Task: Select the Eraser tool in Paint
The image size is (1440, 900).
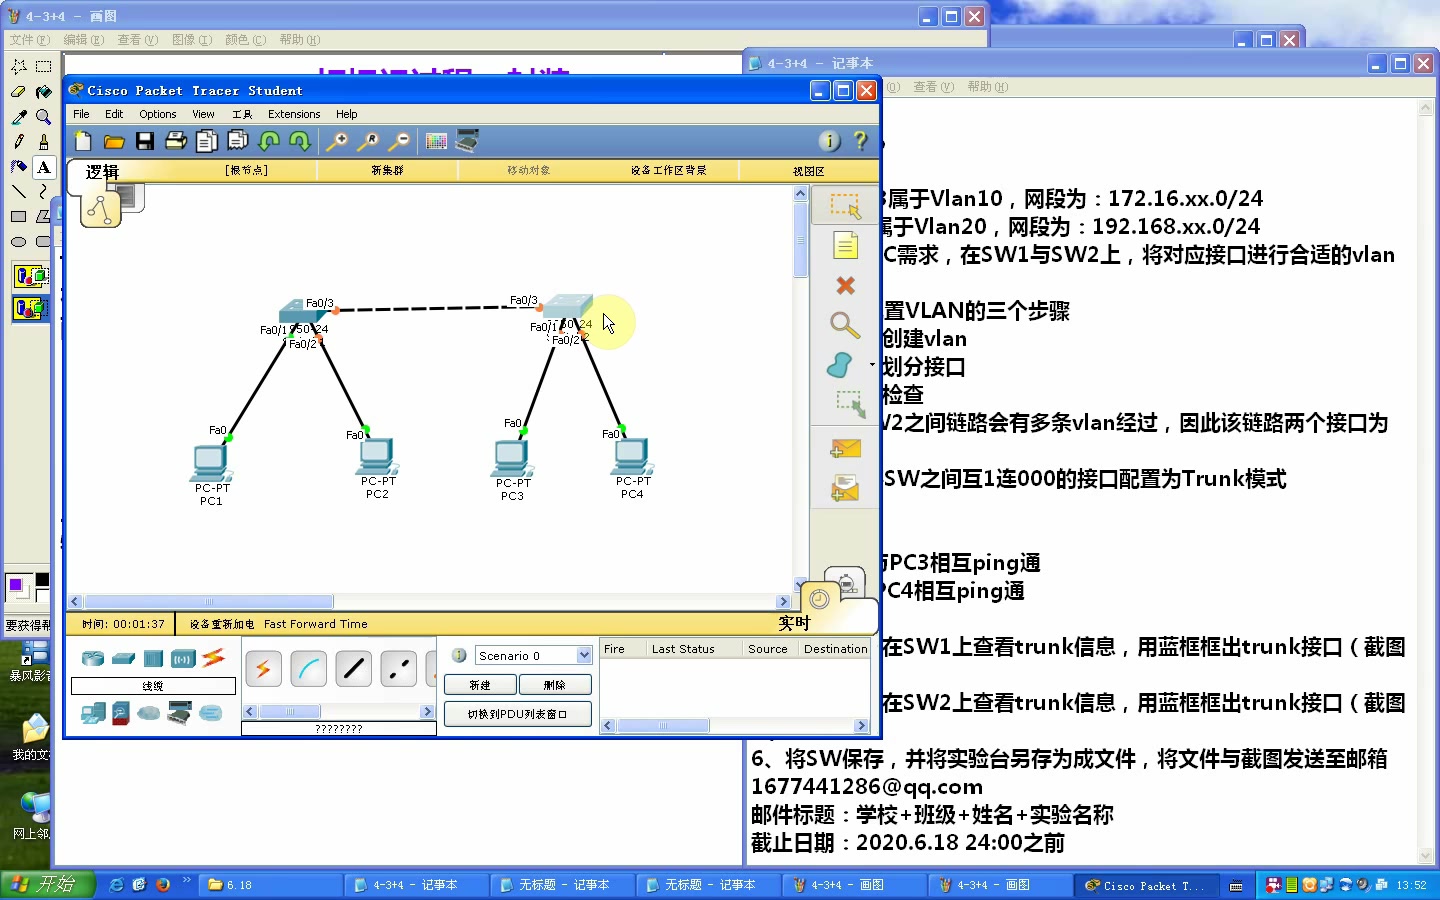Action: tap(18, 92)
